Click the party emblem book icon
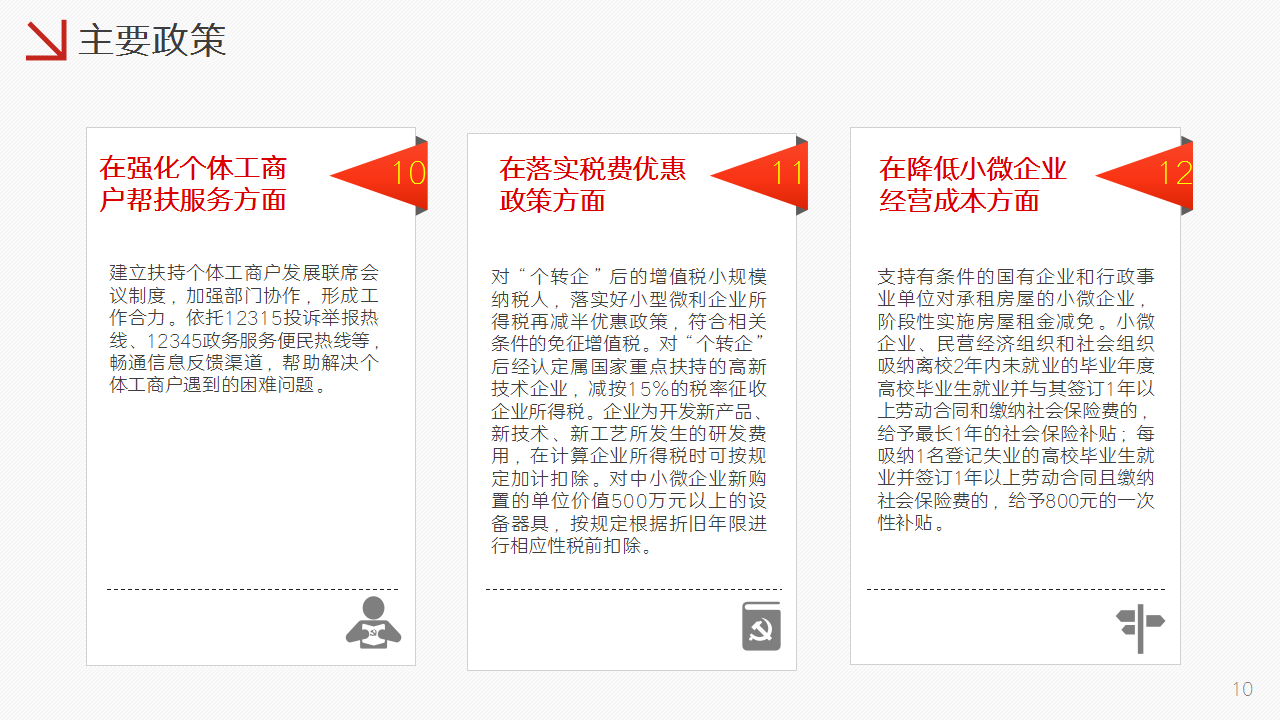The height and width of the screenshot is (720, 1280). [761, 626]
